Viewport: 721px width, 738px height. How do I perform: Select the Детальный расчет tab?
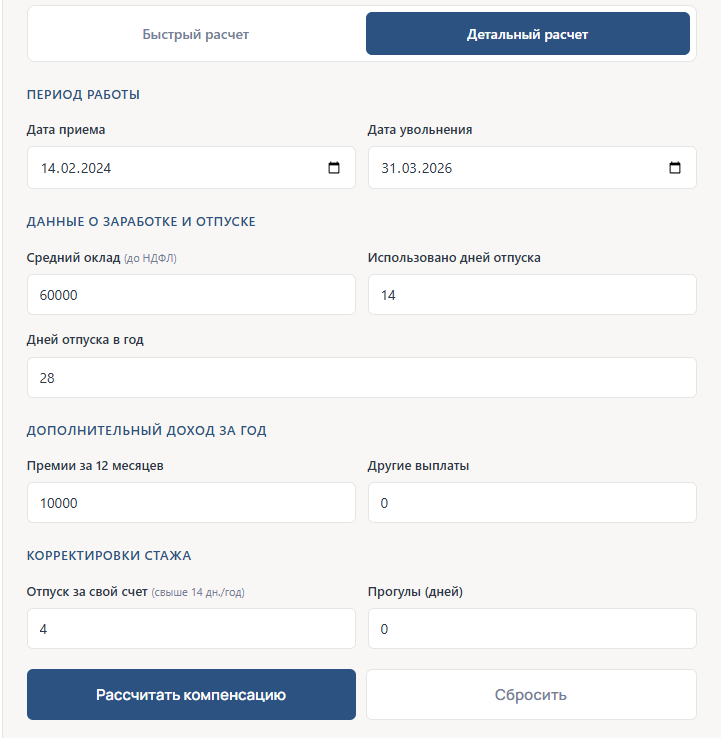(x=528, y=34)
